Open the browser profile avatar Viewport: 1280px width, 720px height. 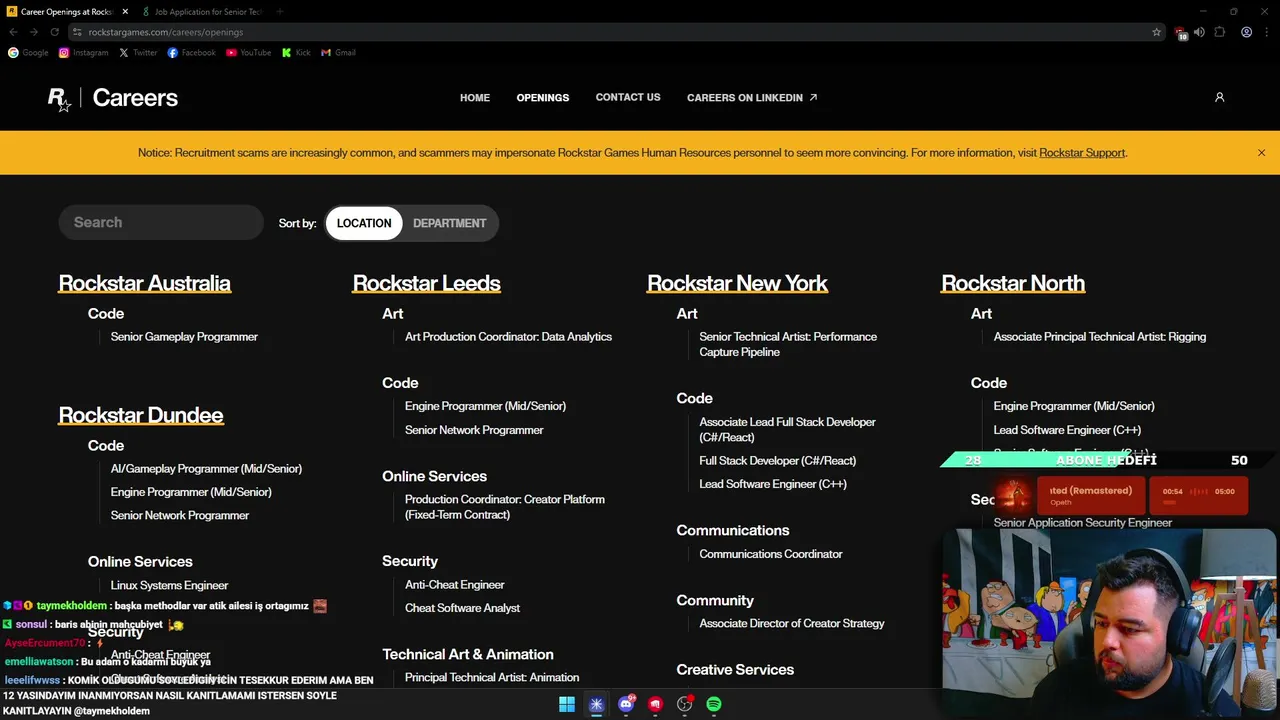tap(1246, 32)
